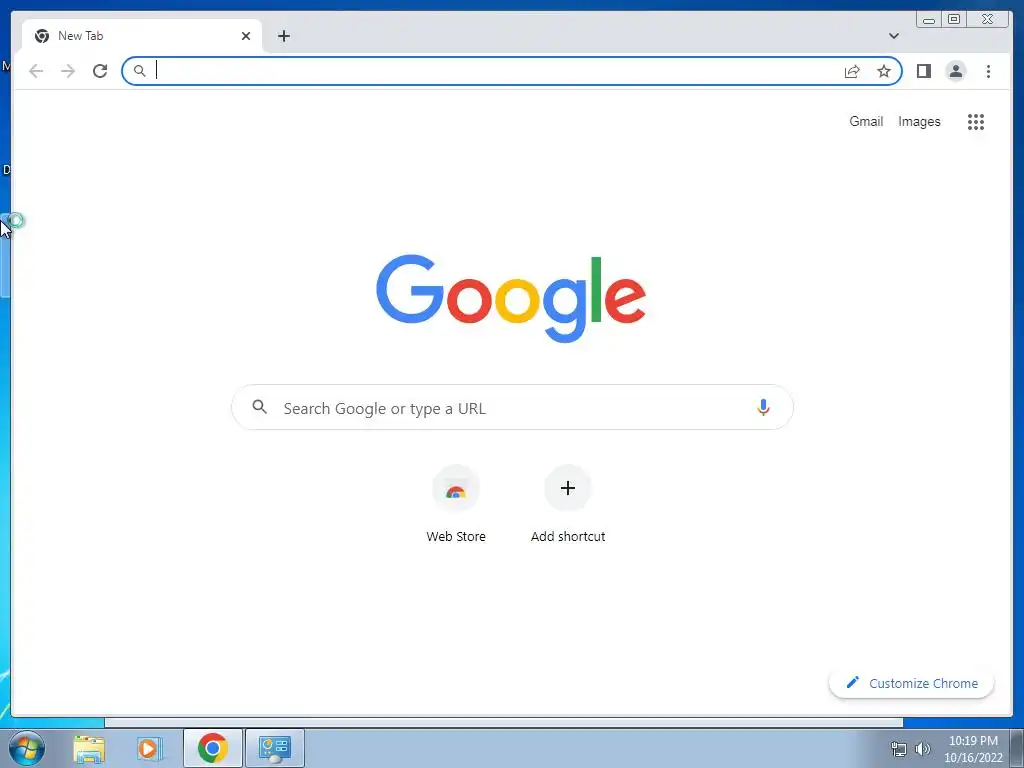
Task: Open the profile avatar menu
Action: [955, 71]
